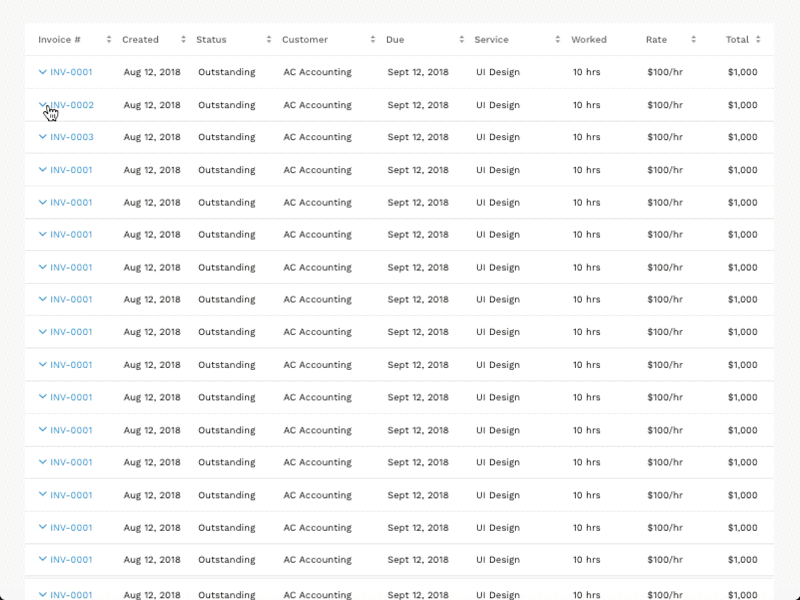The image size is (800, 600).
Task: Toggle Customer column sort icon
Action: pos(373,40)
